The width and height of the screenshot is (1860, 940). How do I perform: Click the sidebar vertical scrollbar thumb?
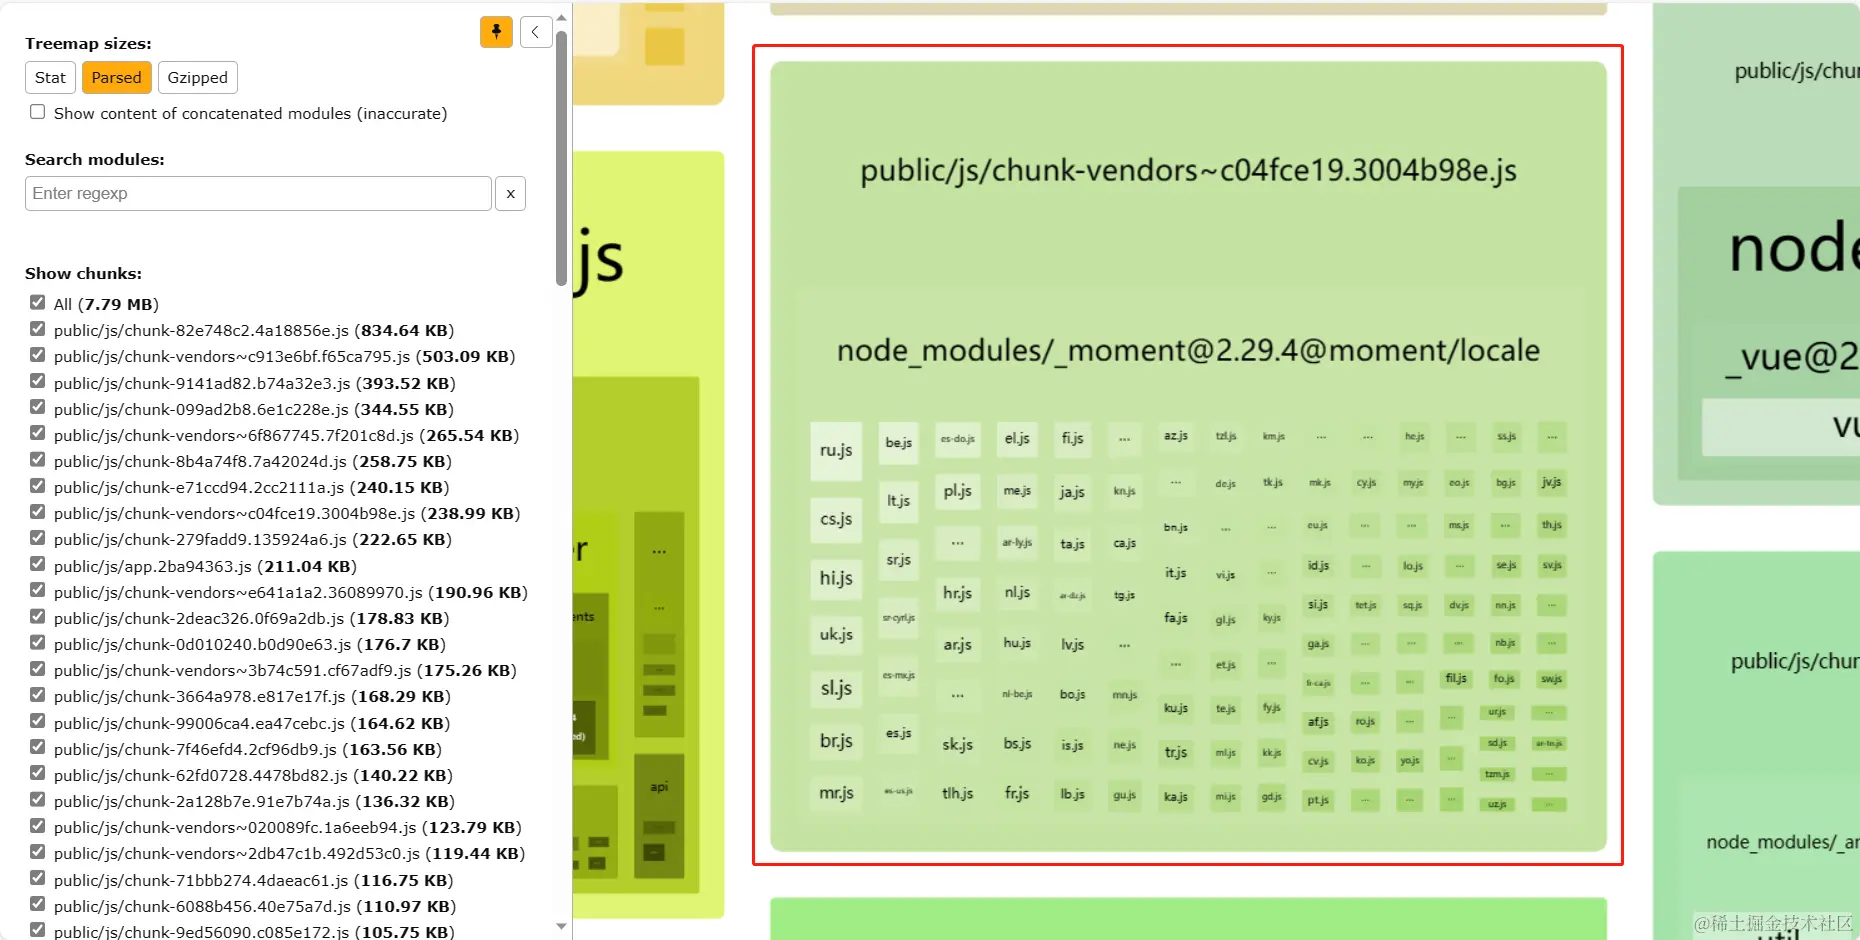click(562, 158)
